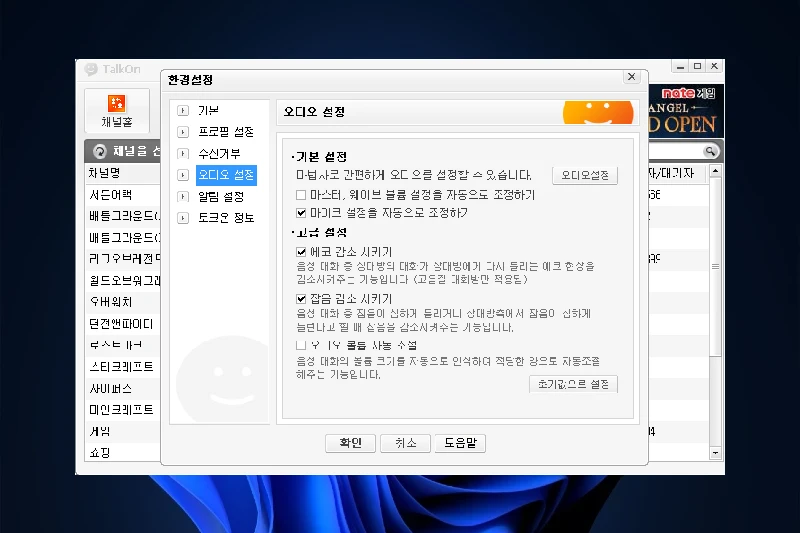The width and height of the screenshot is (800, 533).
Task: Open the 채널홈 icon in TalkOn window
Action: click(x=117, y=110)
